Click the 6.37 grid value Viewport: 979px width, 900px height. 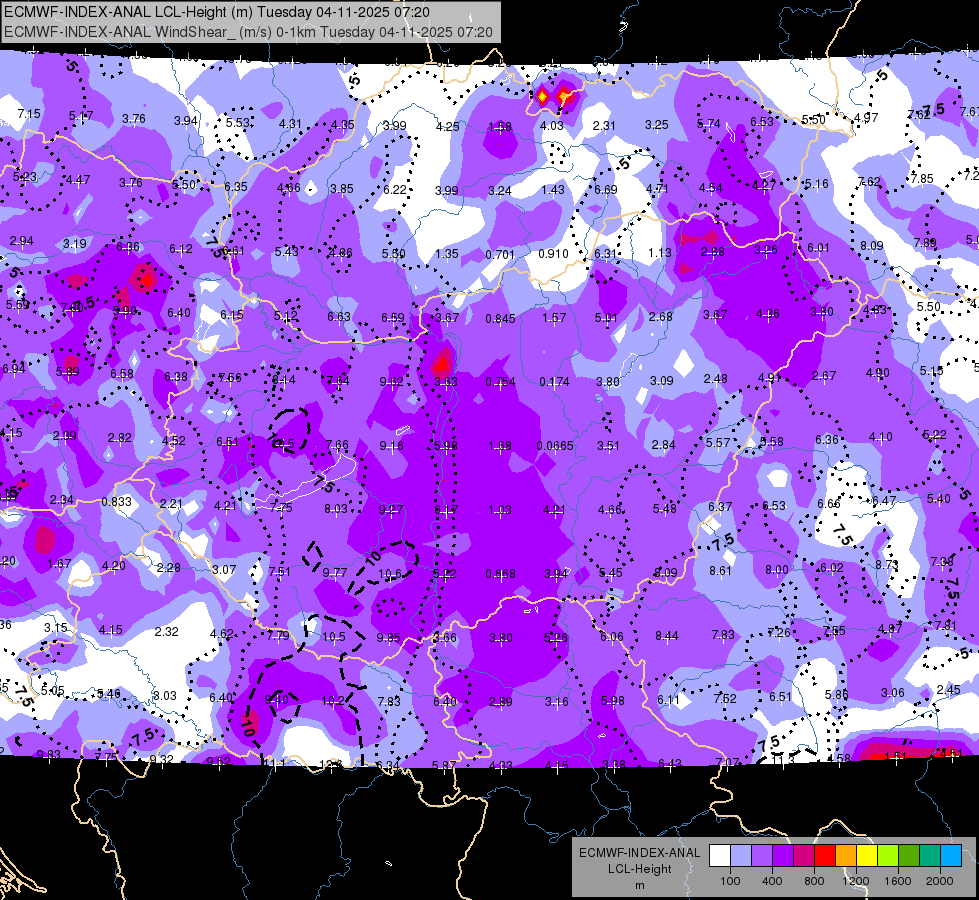coord(720,507)
